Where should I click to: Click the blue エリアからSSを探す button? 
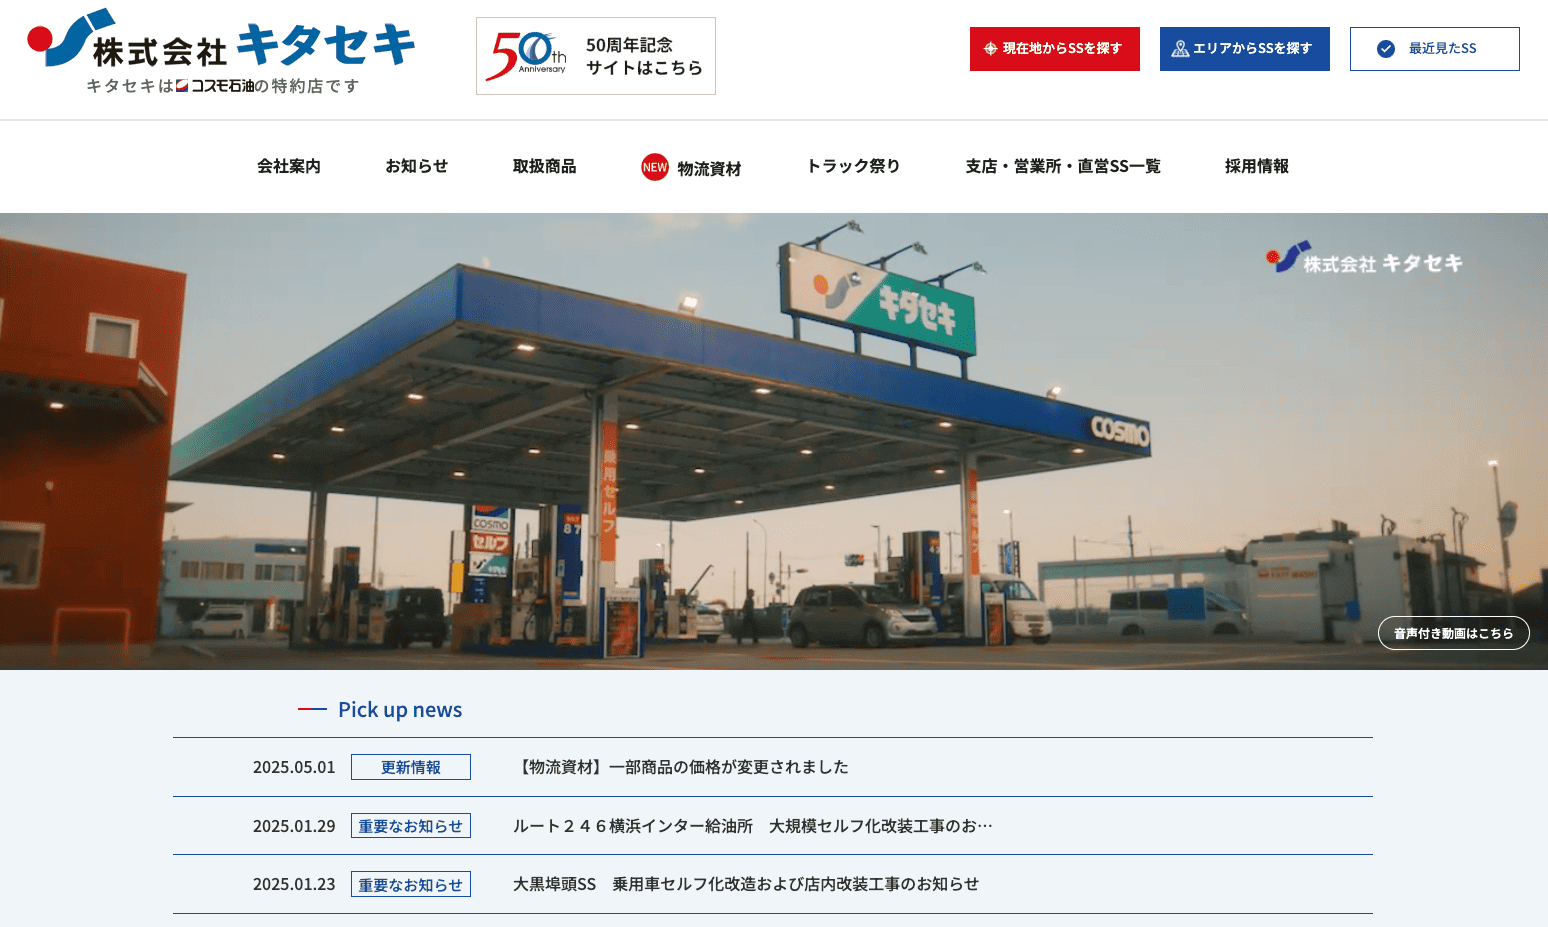tap(1245, 49)
